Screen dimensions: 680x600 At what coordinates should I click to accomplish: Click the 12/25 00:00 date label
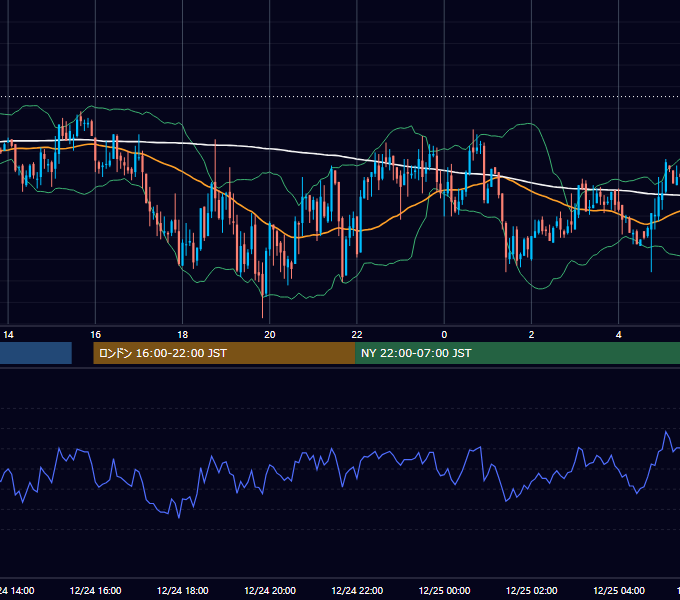point(444,590)
